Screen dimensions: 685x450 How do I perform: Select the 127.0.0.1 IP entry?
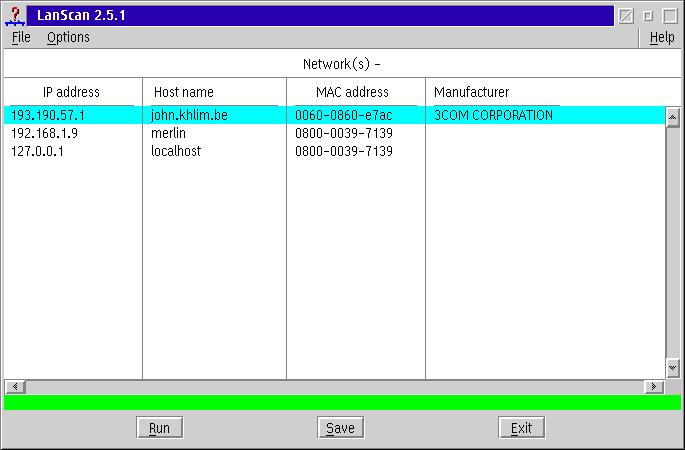[37, 151]
